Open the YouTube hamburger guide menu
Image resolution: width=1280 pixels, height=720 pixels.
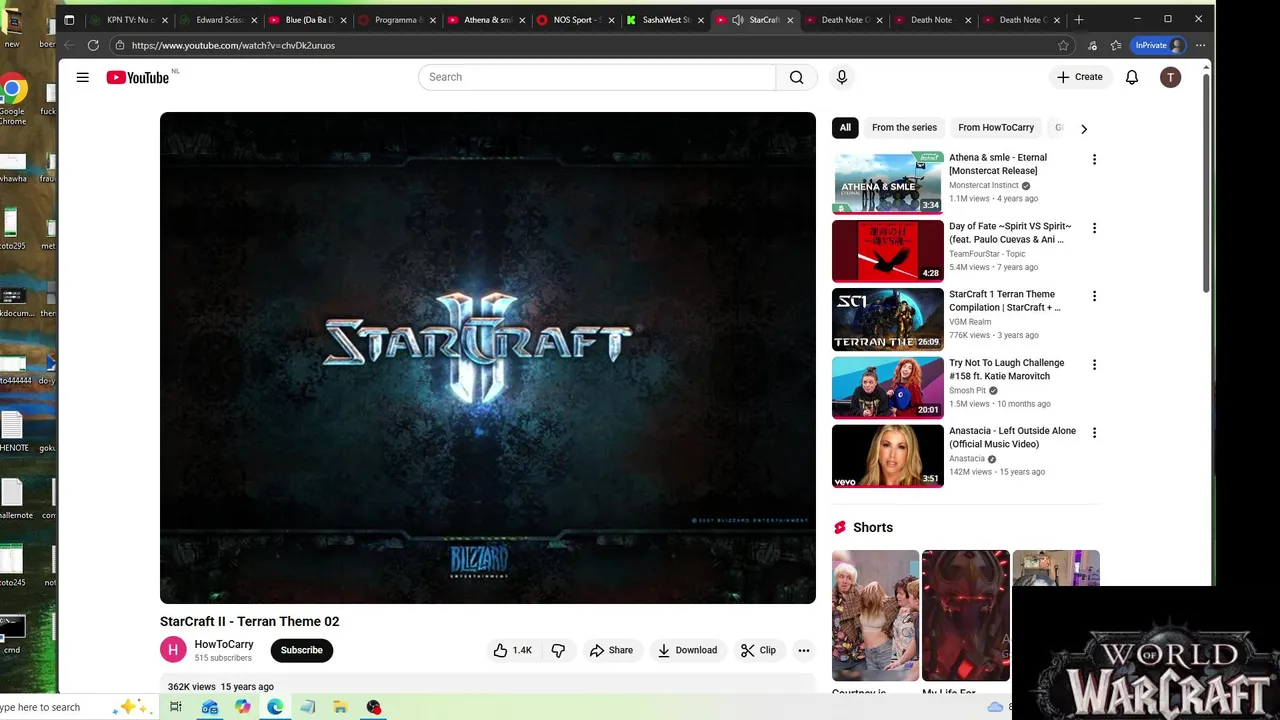pos(83,77)
